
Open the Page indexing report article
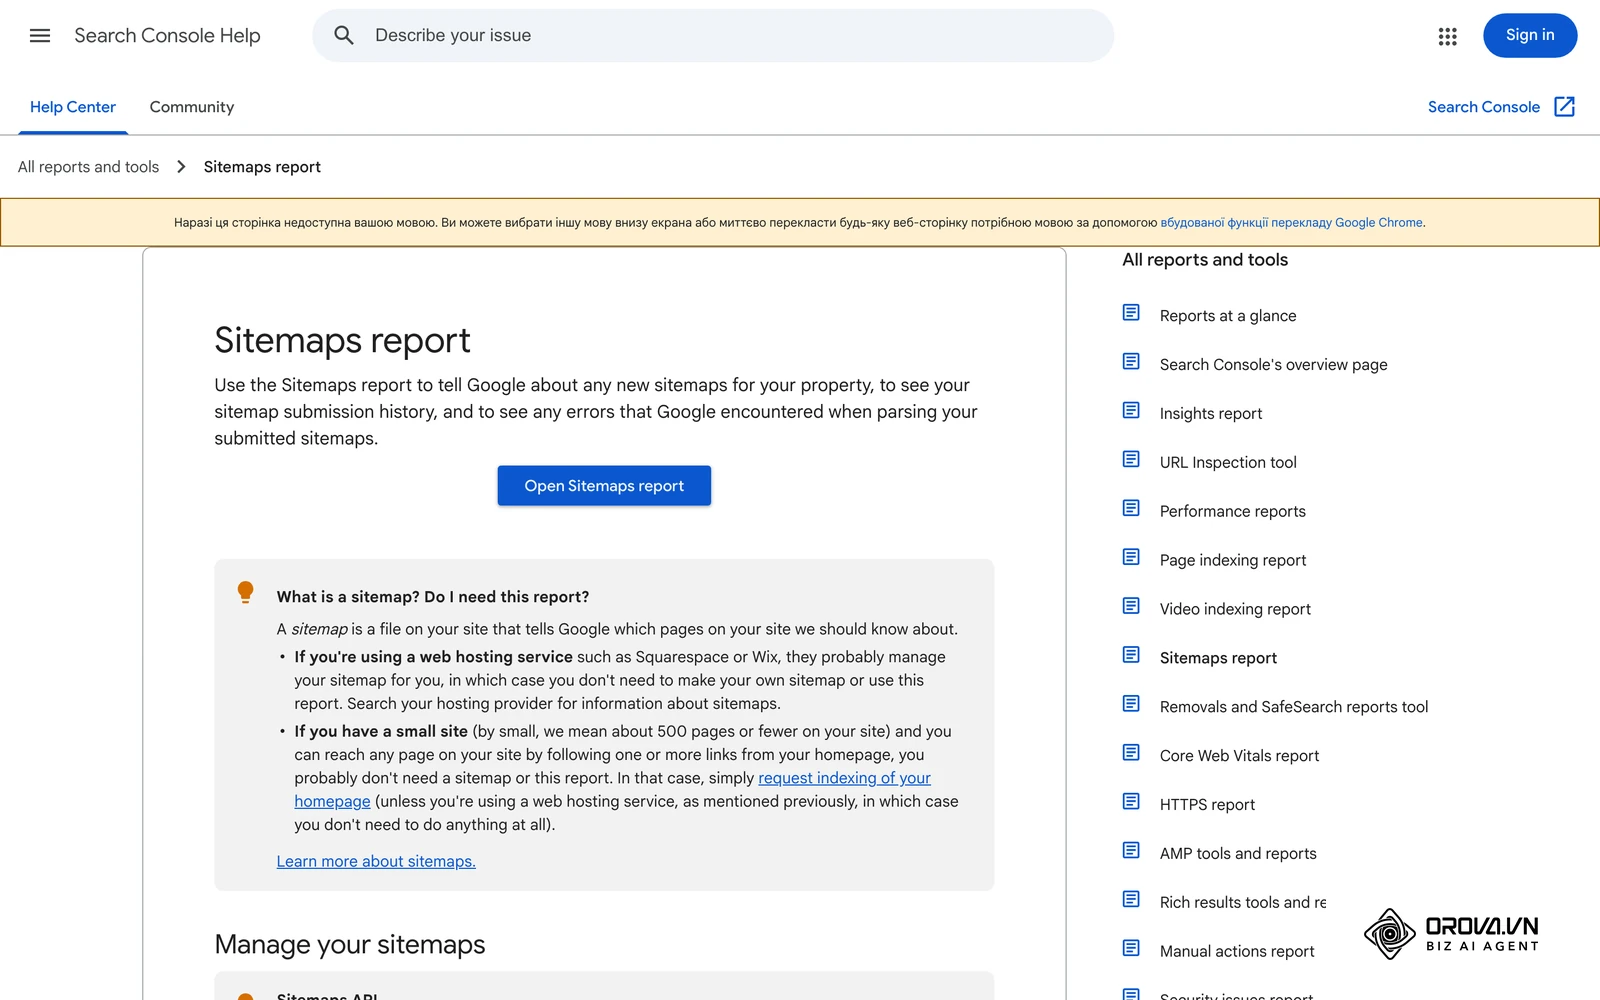pyautogui.click(x=1233, y=561)
